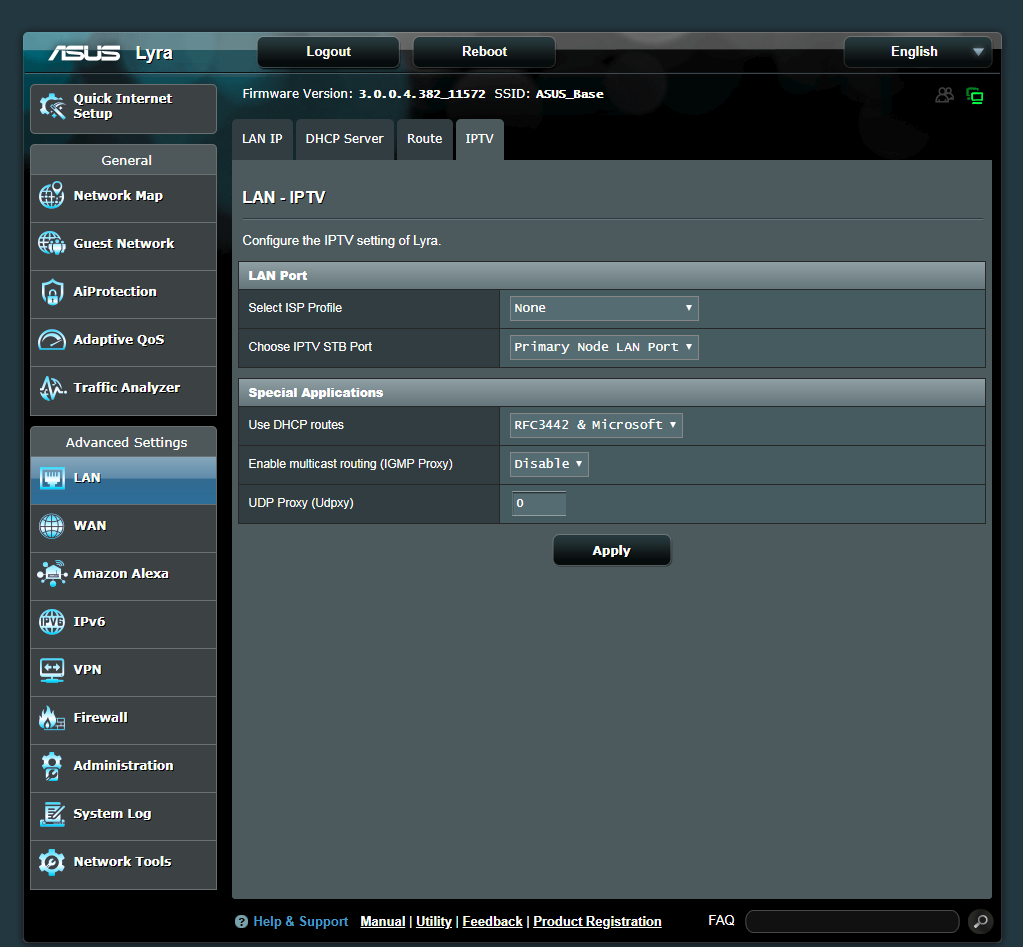Open Amazon Alexa menu item
The width and height of the screenshot is (1023, 947).
point(123,577)
